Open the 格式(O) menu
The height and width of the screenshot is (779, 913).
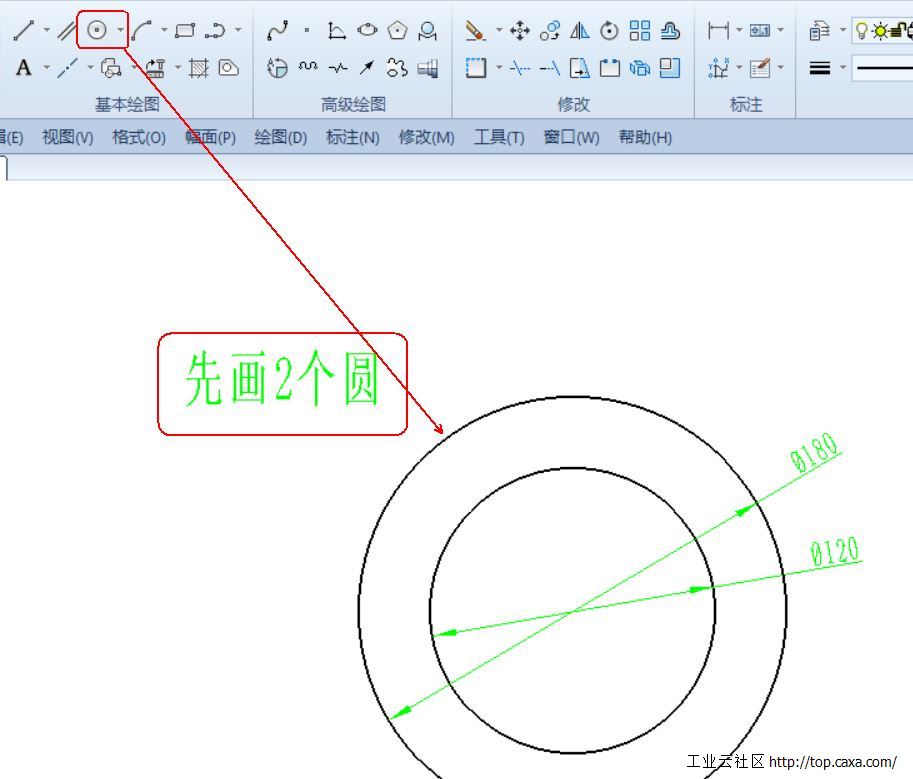click(x=139, y=137)
